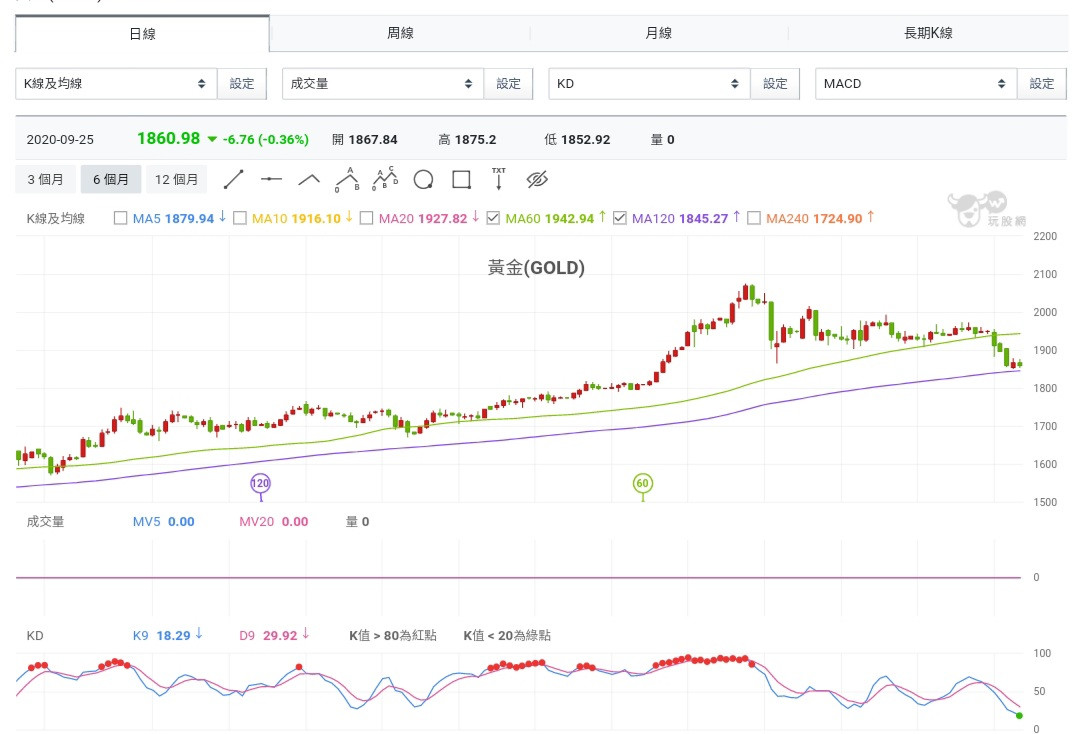The height and width of the screenshot is (734, 1080).
Task: Switch to the 長期K線 tab
Action: point(927,33)
